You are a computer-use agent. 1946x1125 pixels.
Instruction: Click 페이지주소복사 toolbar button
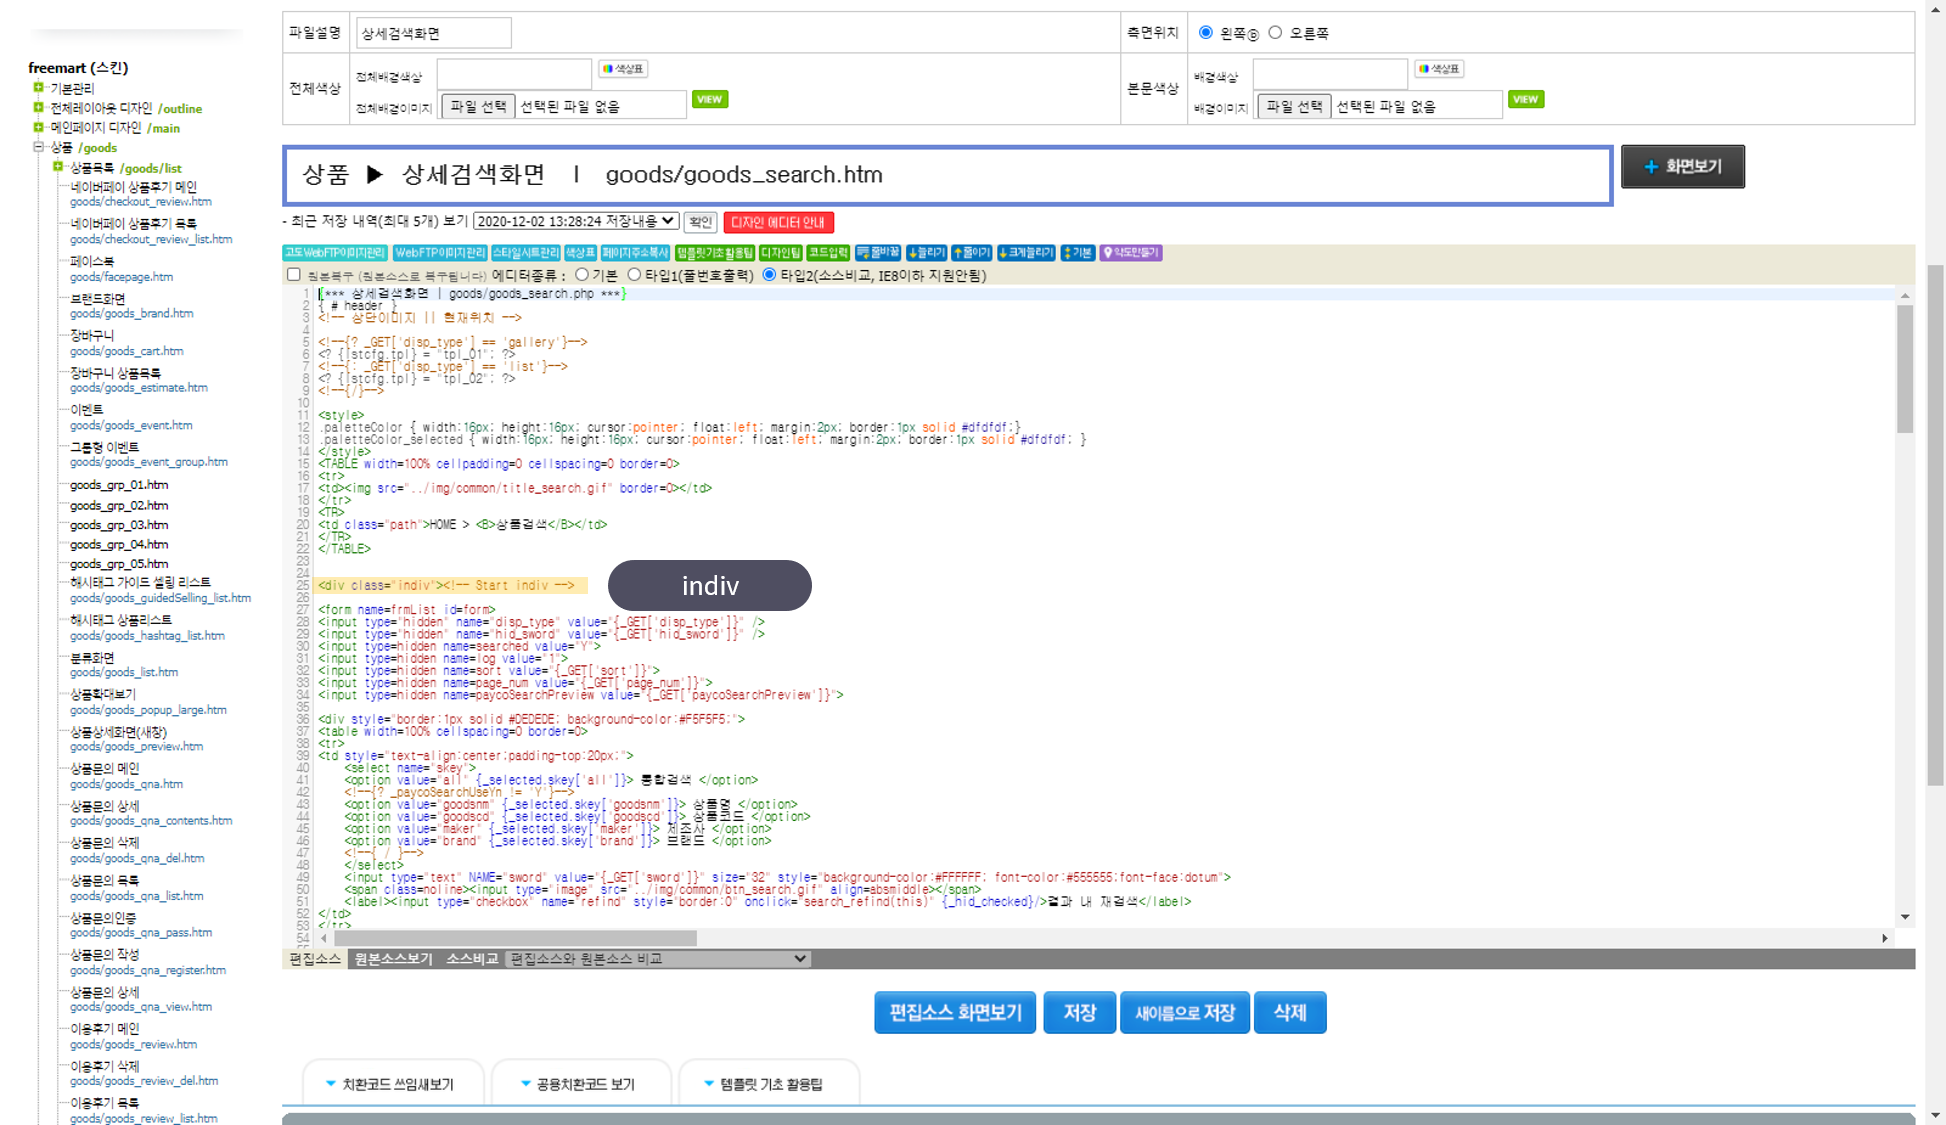coord(635,253)
